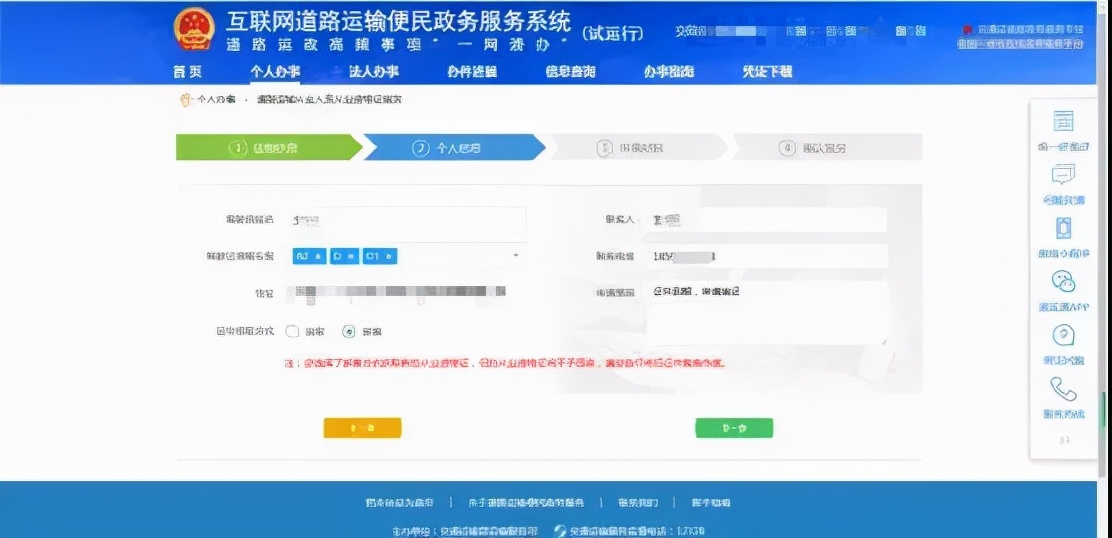Select grey step 4 in progress bar

(826, 147)
